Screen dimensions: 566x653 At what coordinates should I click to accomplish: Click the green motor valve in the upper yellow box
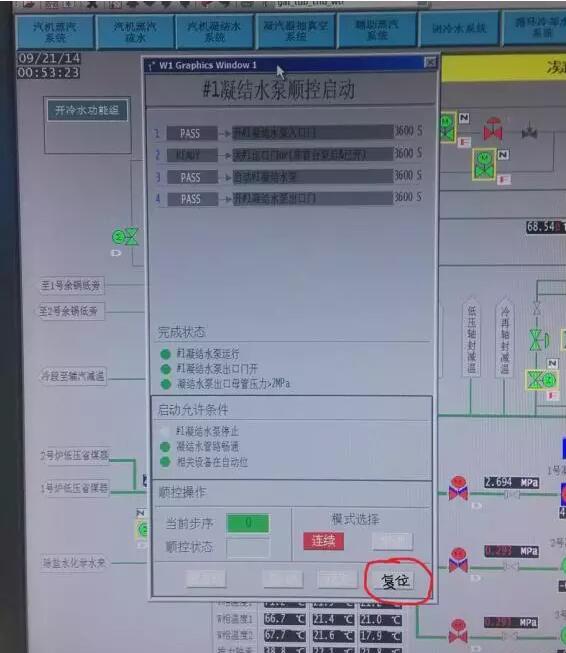coord(448,127)
